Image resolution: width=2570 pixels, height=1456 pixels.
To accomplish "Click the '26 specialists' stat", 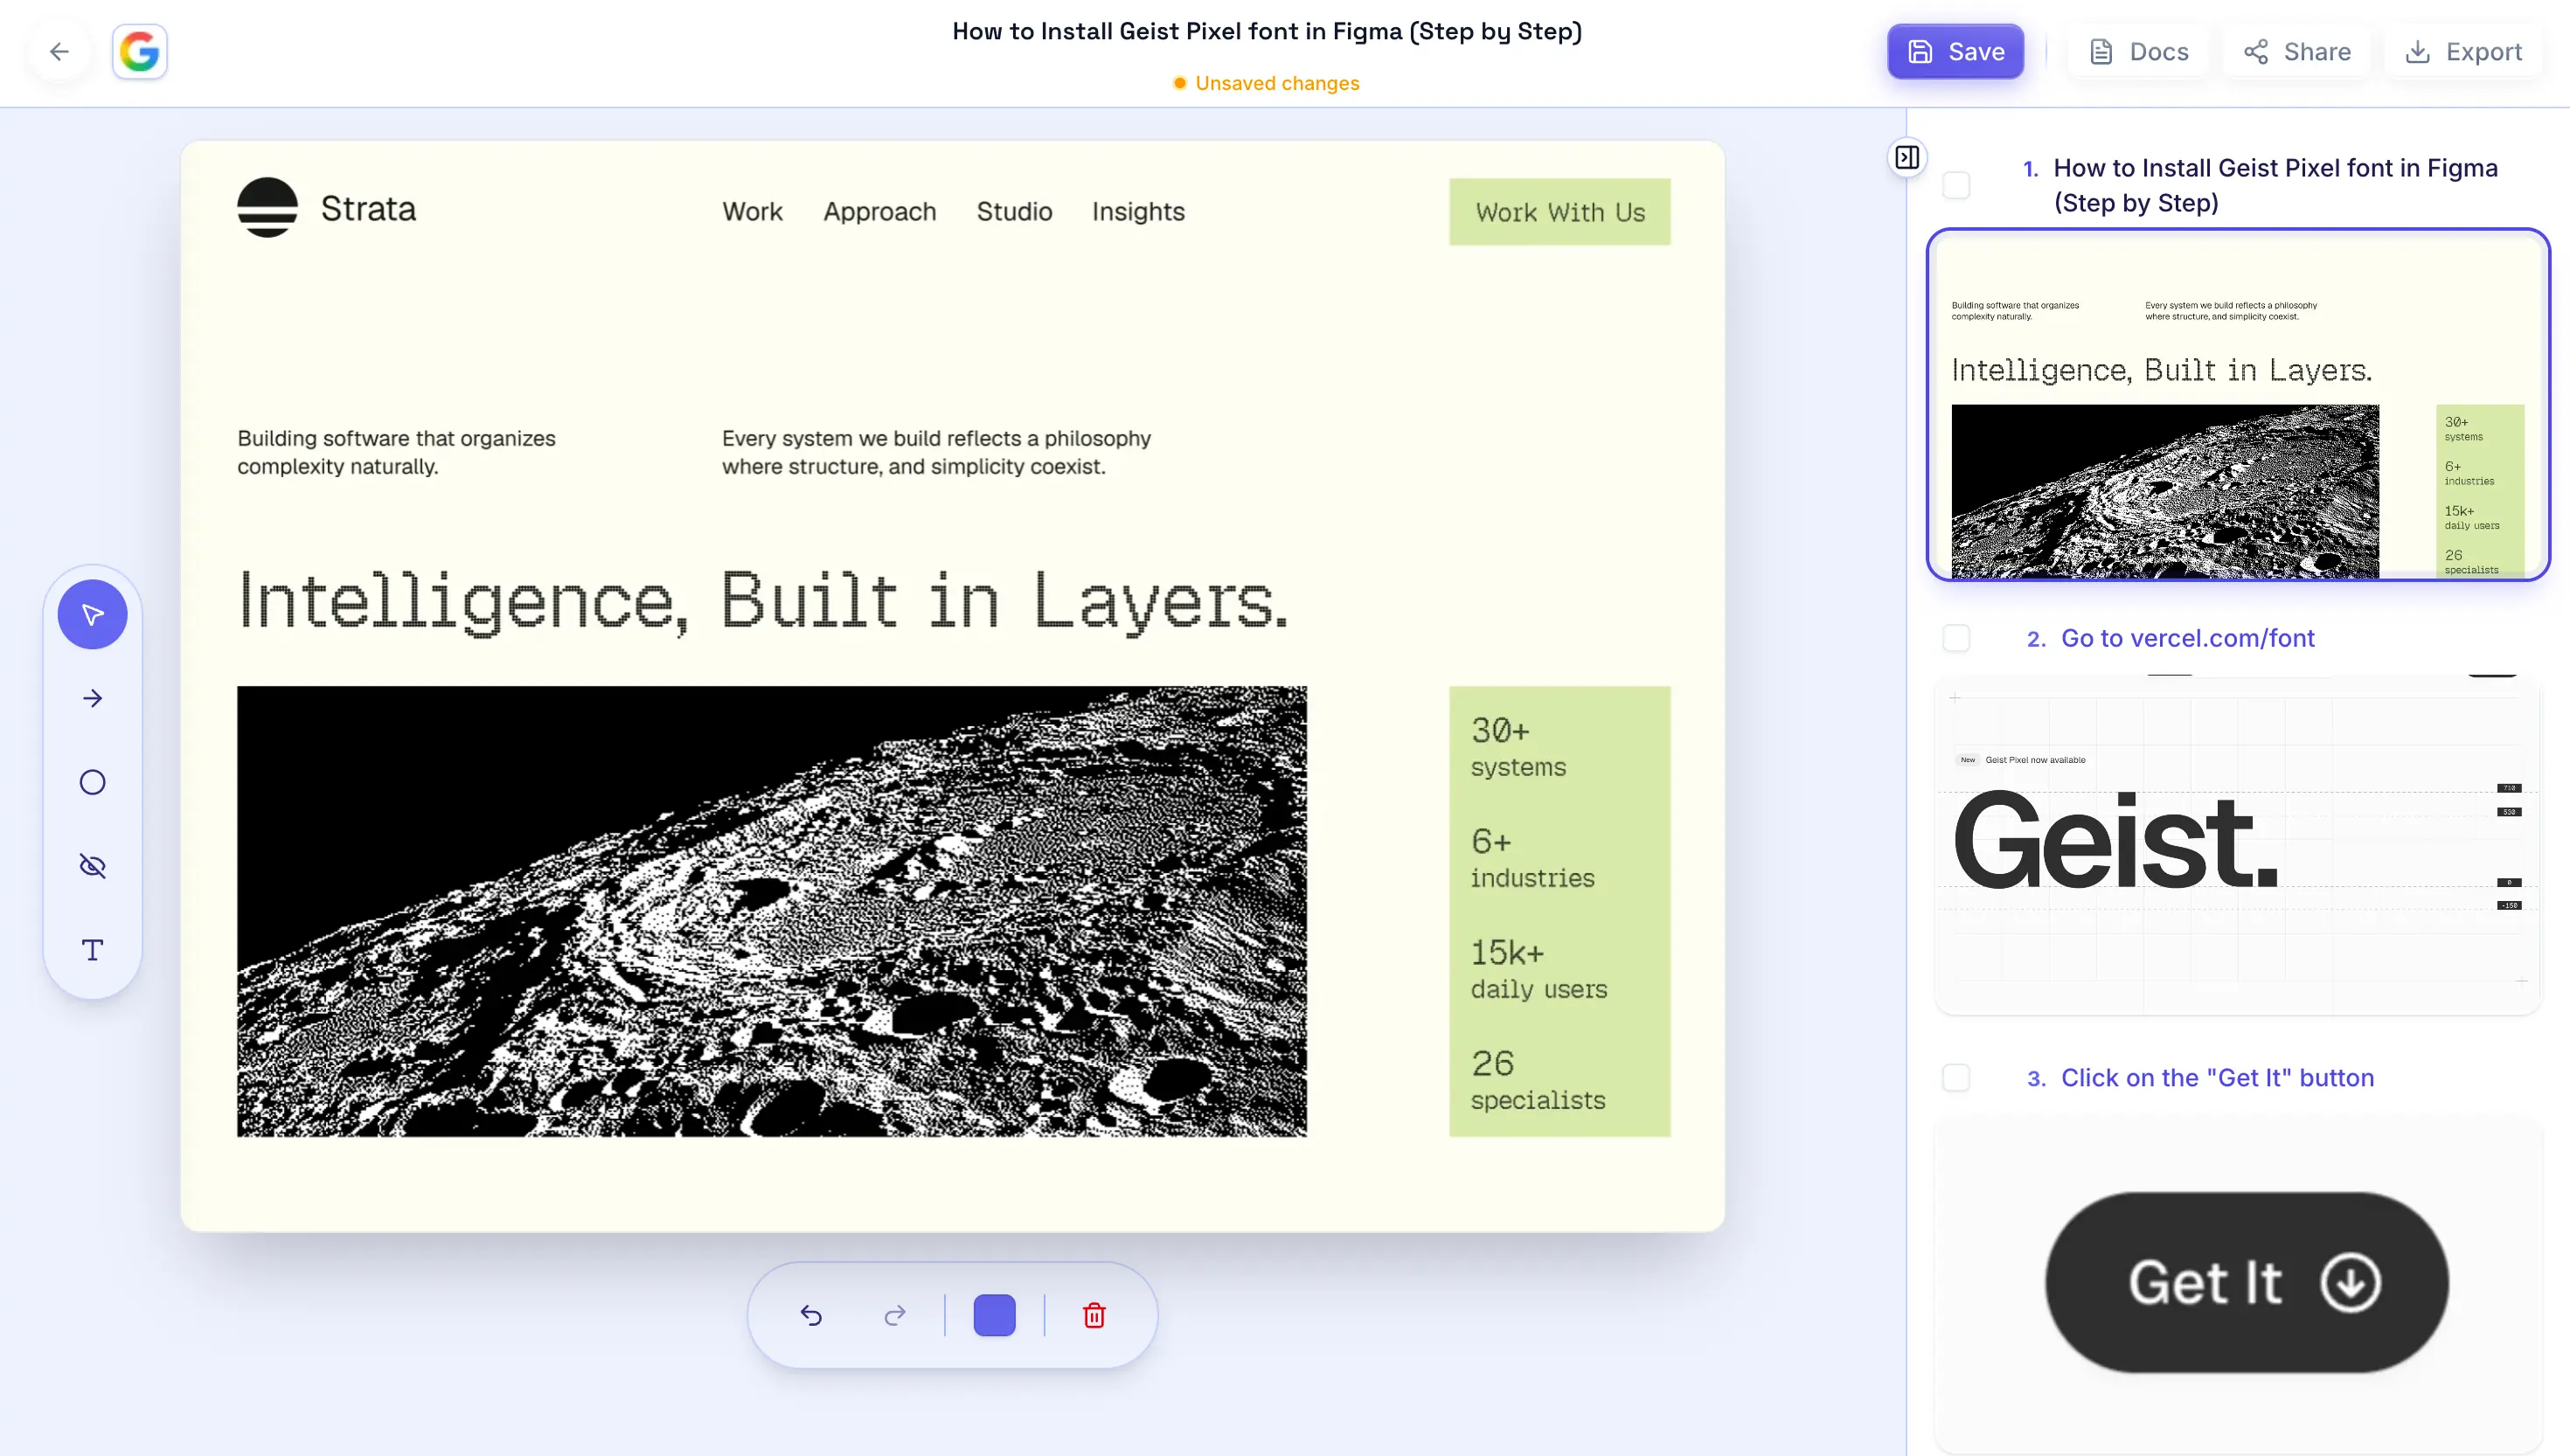I will pos(1538,1080).
